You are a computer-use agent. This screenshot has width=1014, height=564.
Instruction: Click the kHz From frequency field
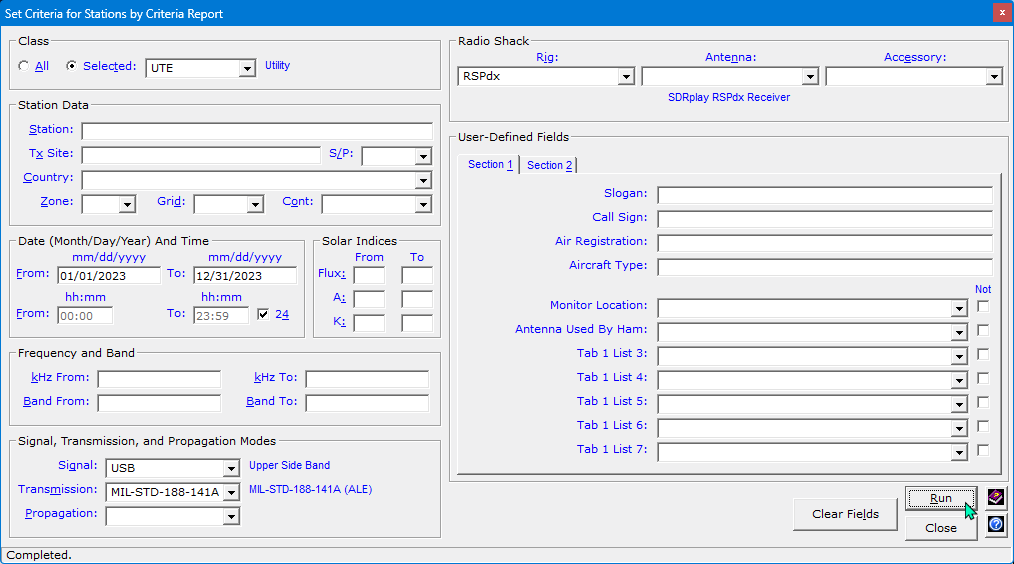pyautogui.click(x=159, y=379)
